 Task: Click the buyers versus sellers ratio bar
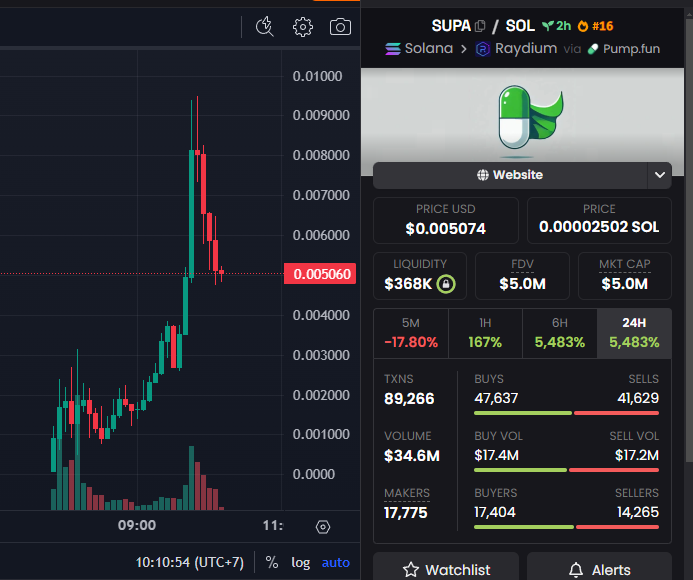tap(567, 527)
